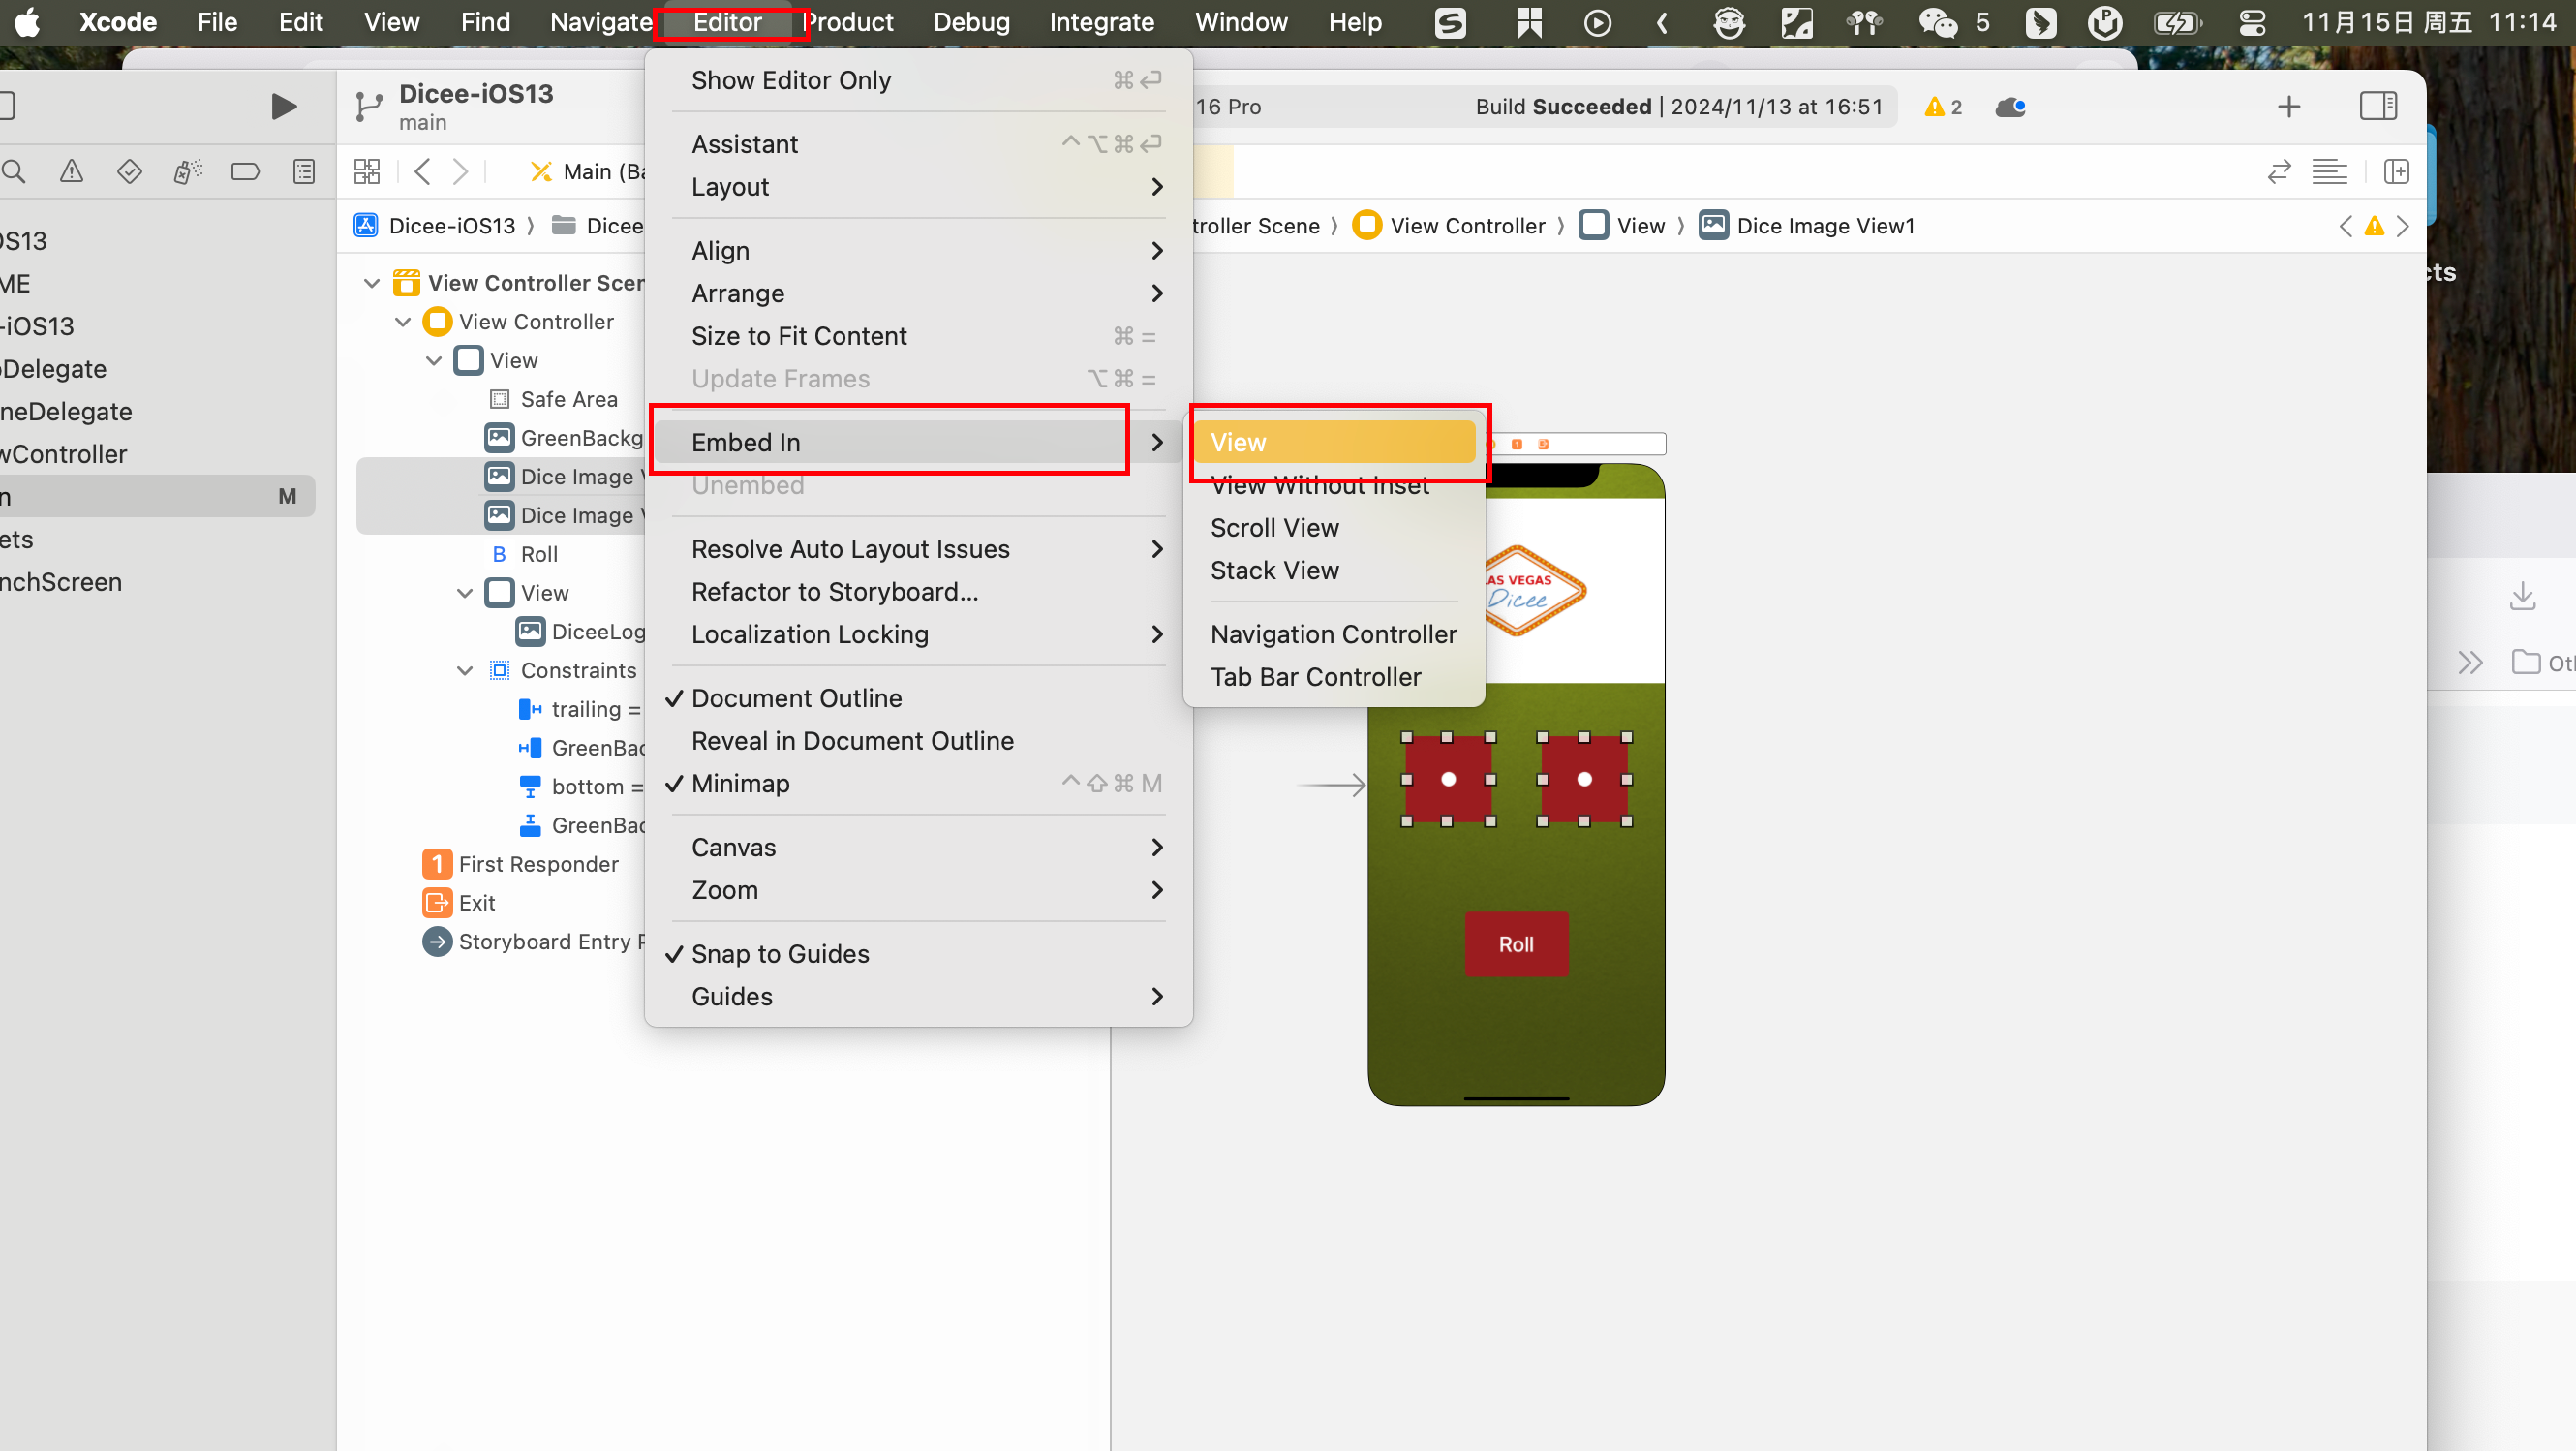Open the Find navigator magnifier icon
The width and height of the screenshot is (2576, 1451).
(13, 171)
